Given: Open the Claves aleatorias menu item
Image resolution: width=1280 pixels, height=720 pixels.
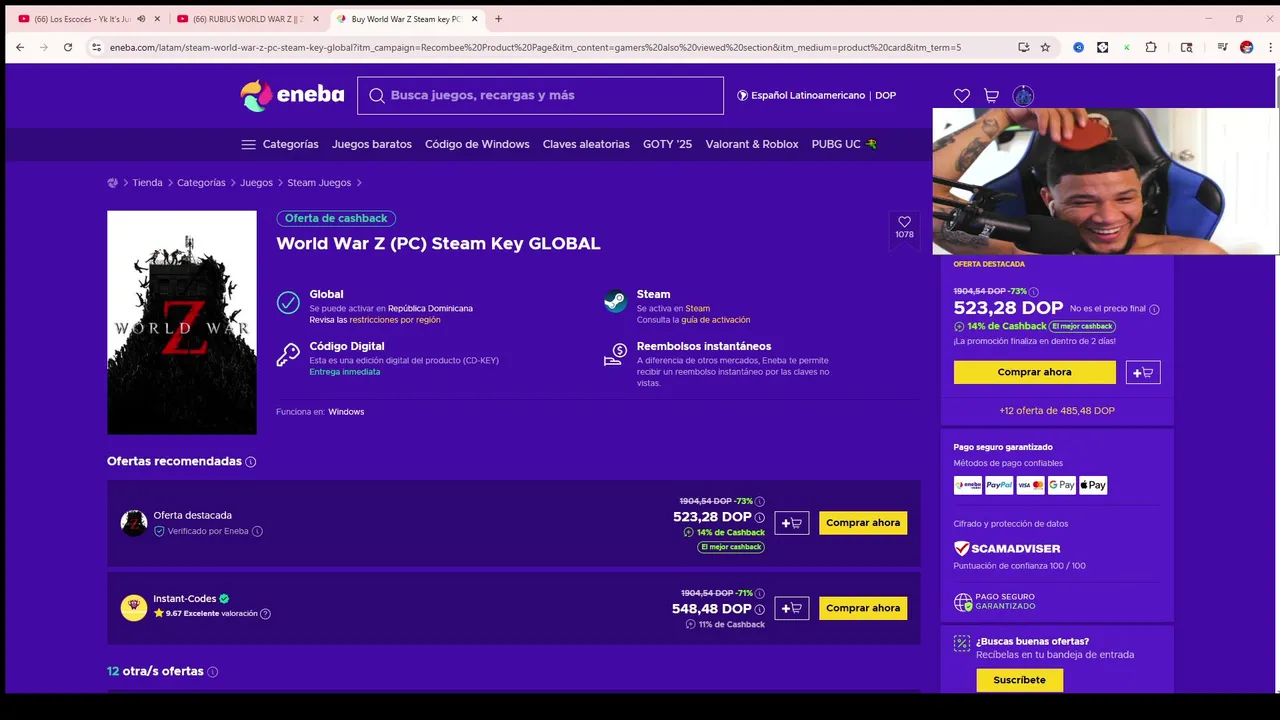Looking at the screenshot, I should click(586, 144).
